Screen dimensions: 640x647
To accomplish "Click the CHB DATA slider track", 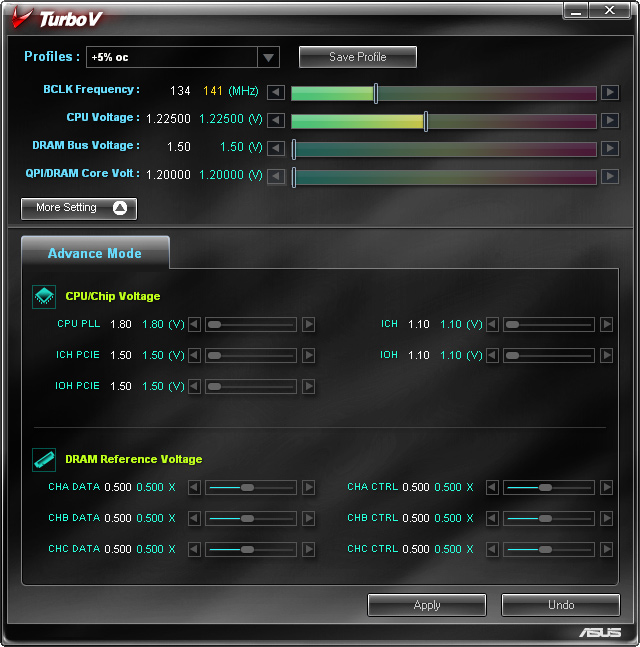I will (x=251, y=518).
